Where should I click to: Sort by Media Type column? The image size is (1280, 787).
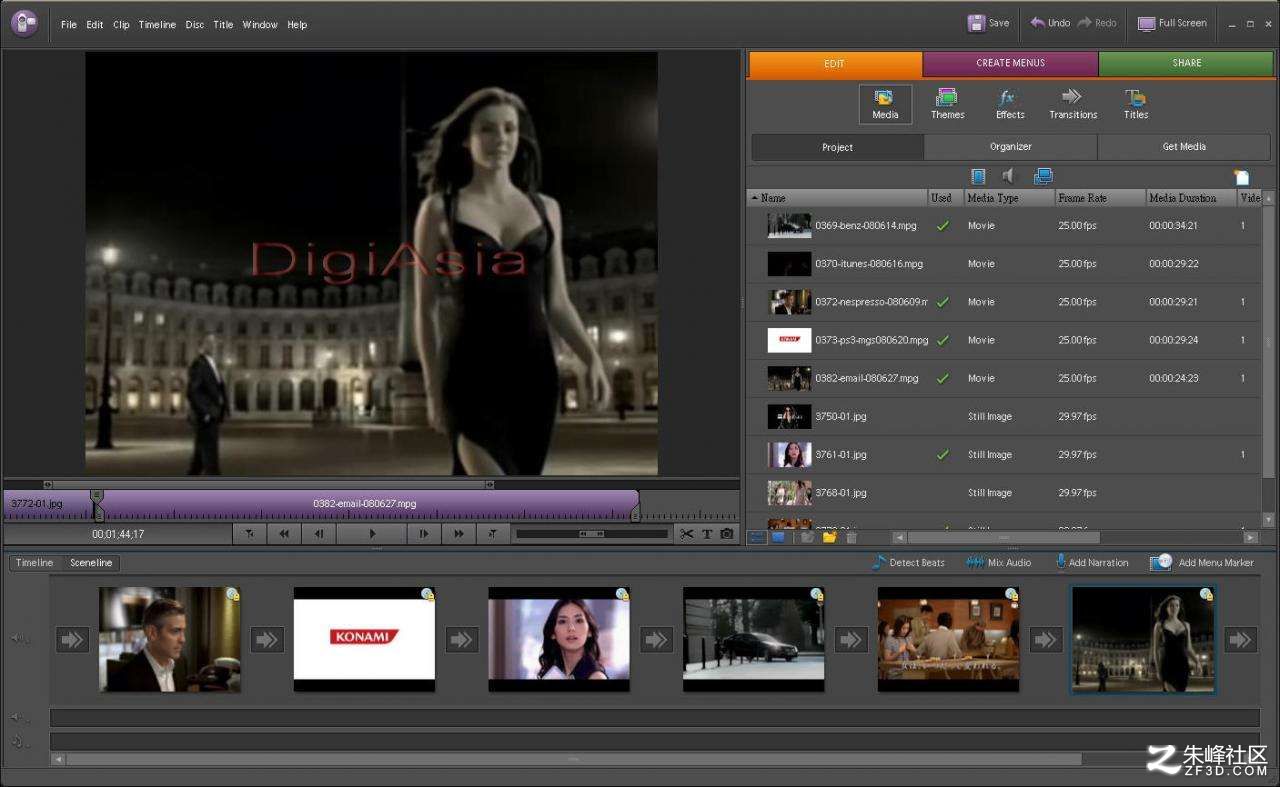coord(1009,198)
